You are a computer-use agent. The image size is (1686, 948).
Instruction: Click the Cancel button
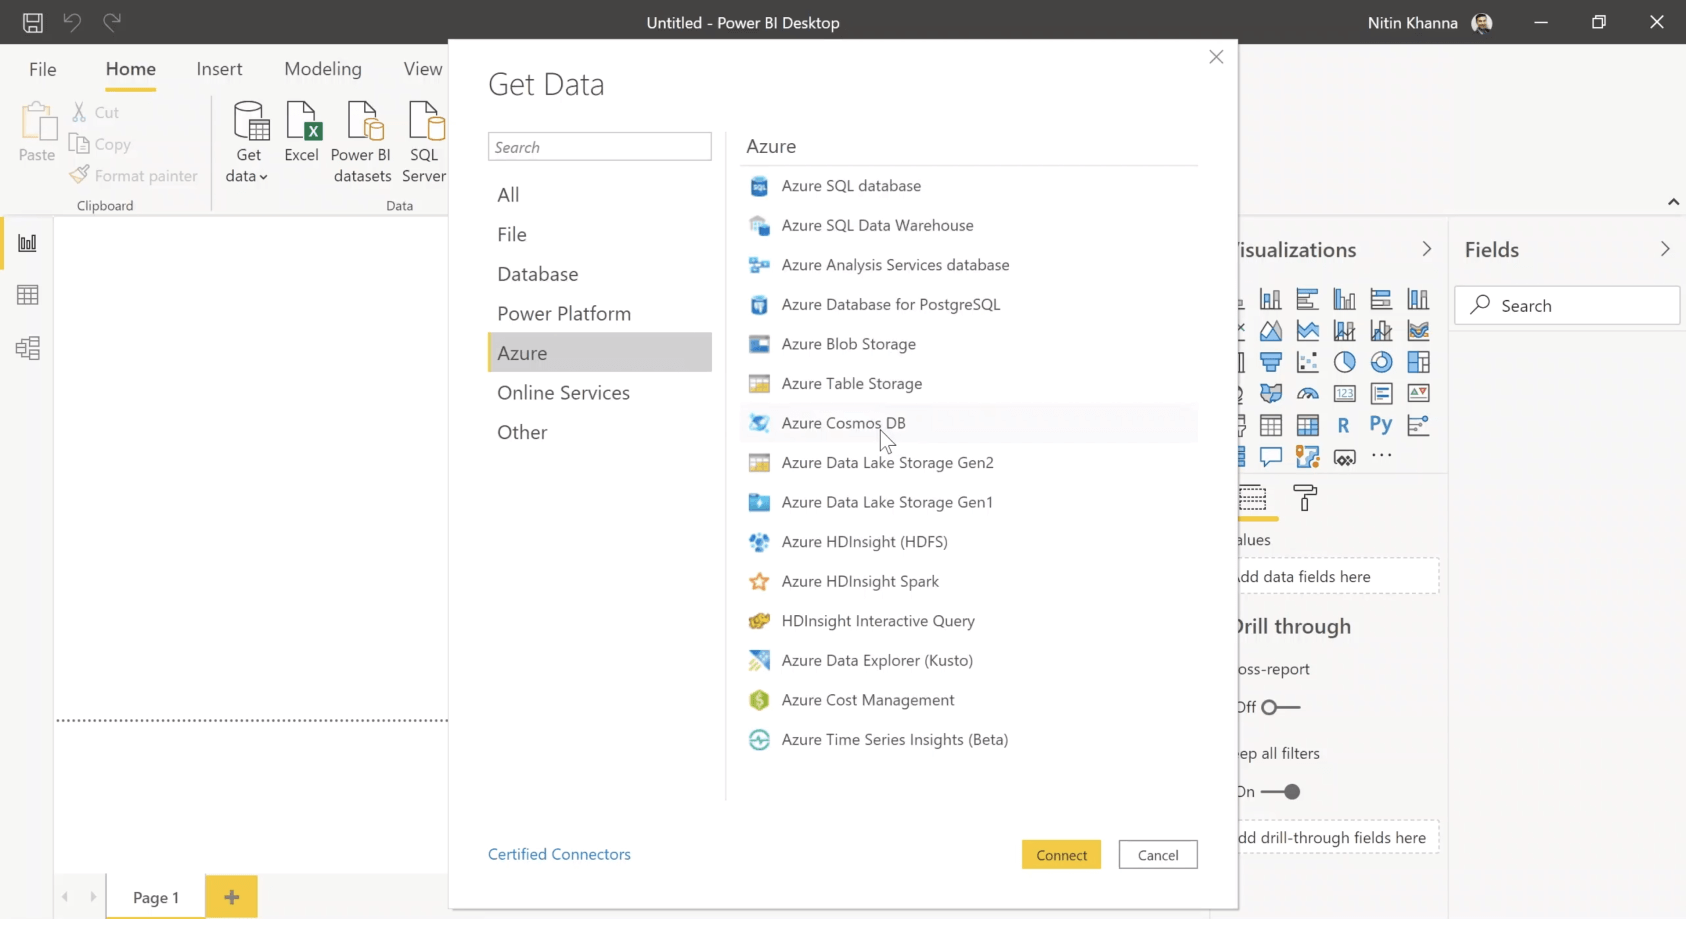pos(1158,855)
